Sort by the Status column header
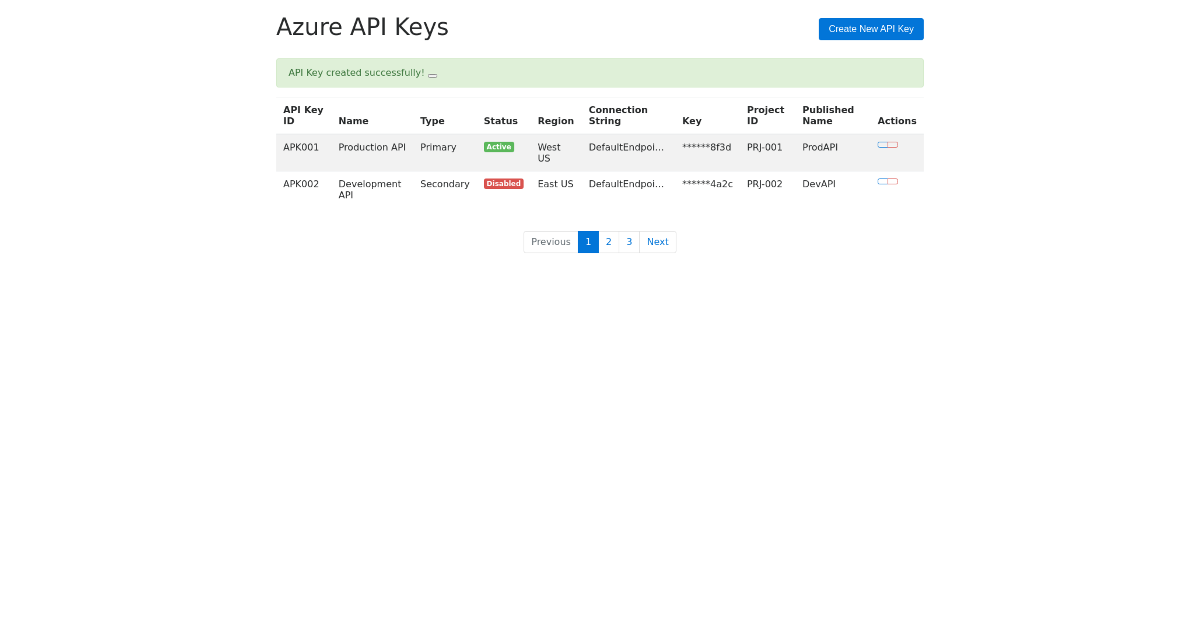Screen dimensions: 1200x630 pyautogui.click(x=500, y=120)
